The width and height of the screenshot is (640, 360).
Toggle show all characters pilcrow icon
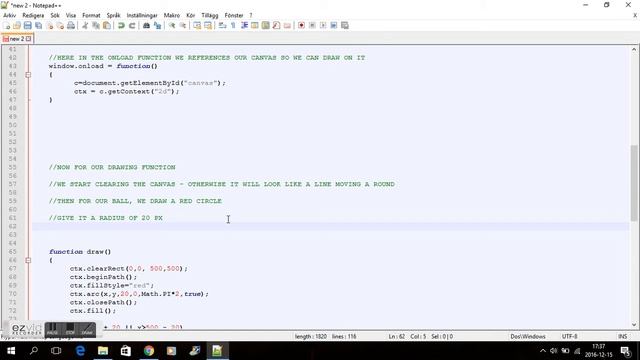[x=233, y=25]
